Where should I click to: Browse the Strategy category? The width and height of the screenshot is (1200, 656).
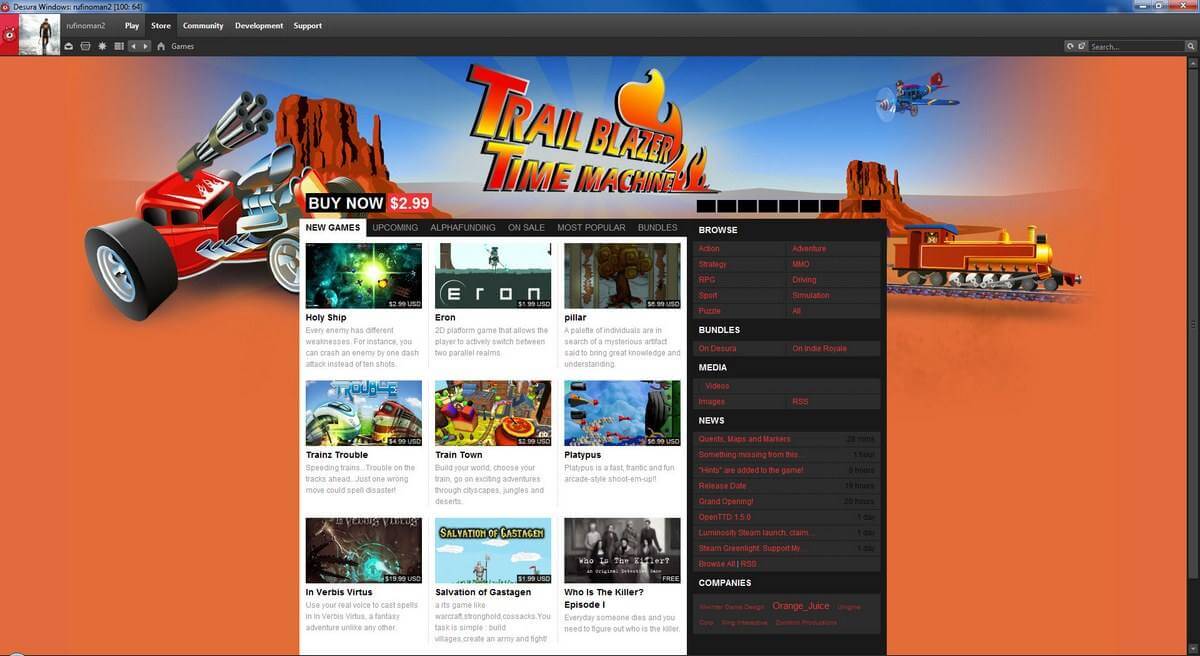pyautogui.click(x=713, y=264)
